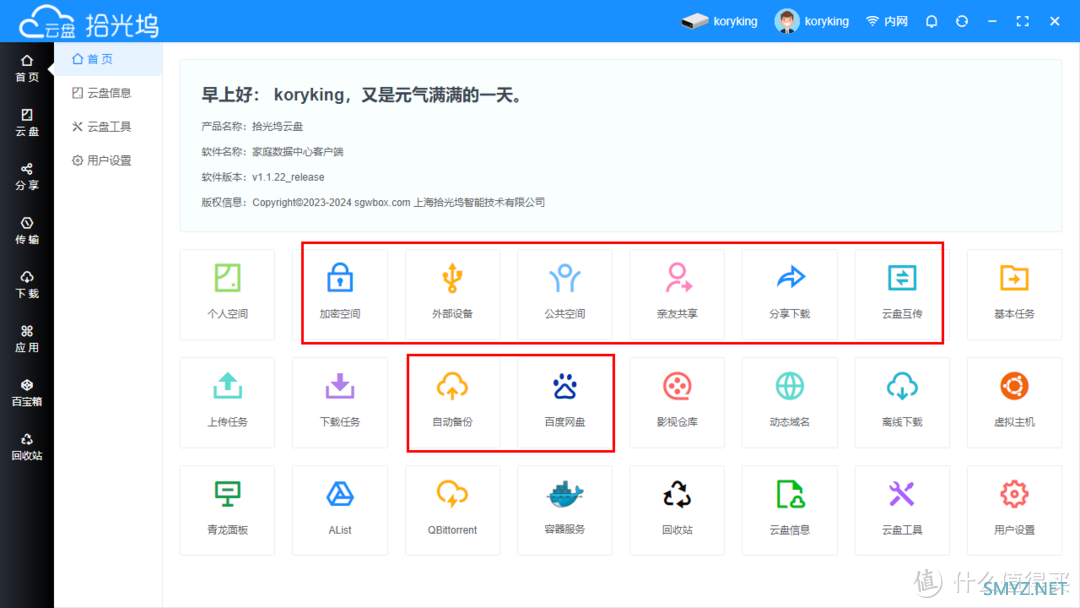Open the 下载任务 download tasks tile
This screenshot has height=608, width=1080.
click(340, 402)
